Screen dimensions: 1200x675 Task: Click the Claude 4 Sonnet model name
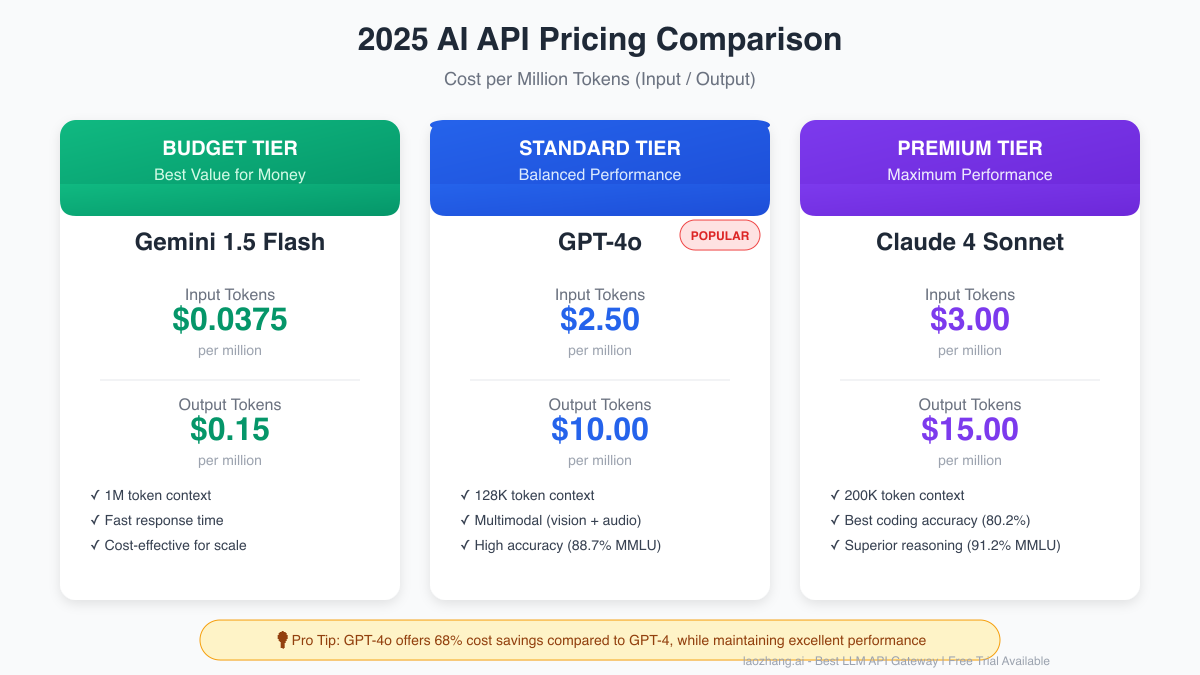(x=970, y=242)
